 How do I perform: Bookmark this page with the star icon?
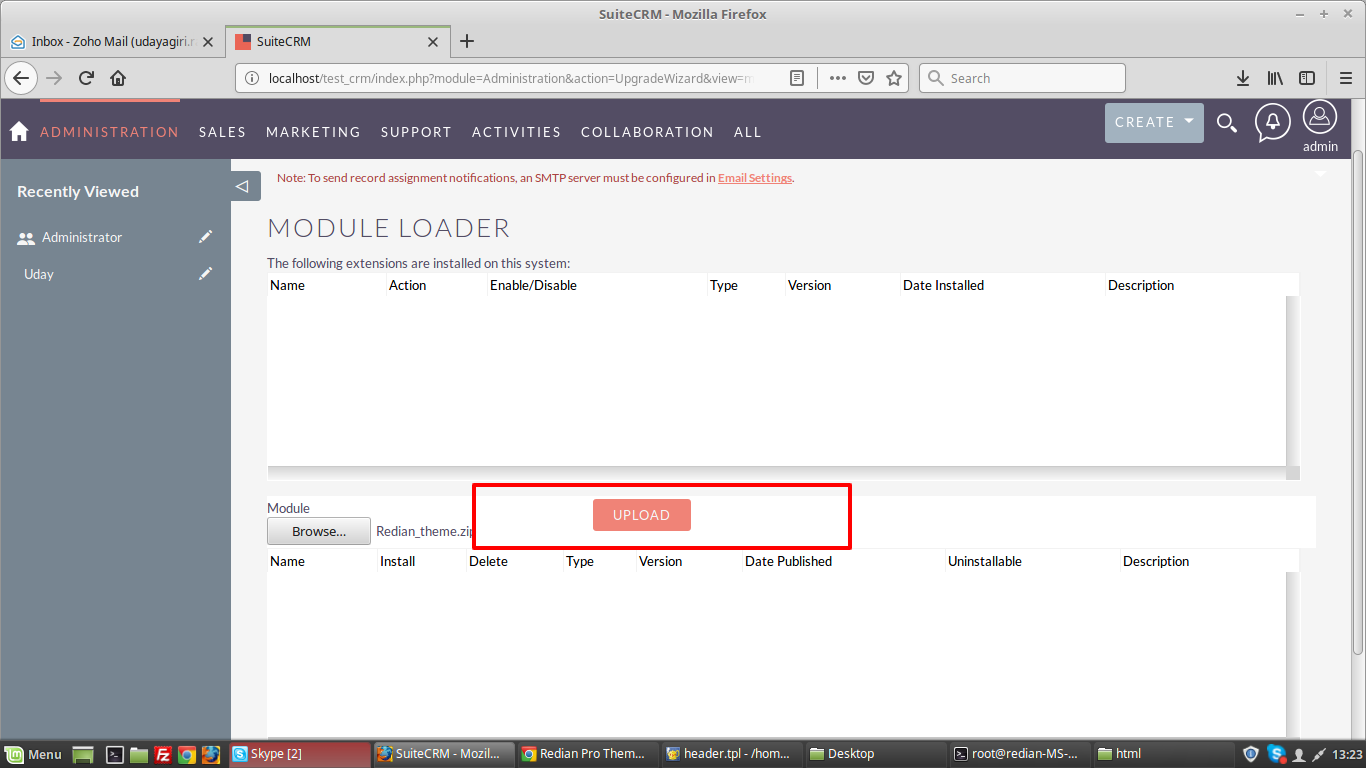tap(894, 78)
